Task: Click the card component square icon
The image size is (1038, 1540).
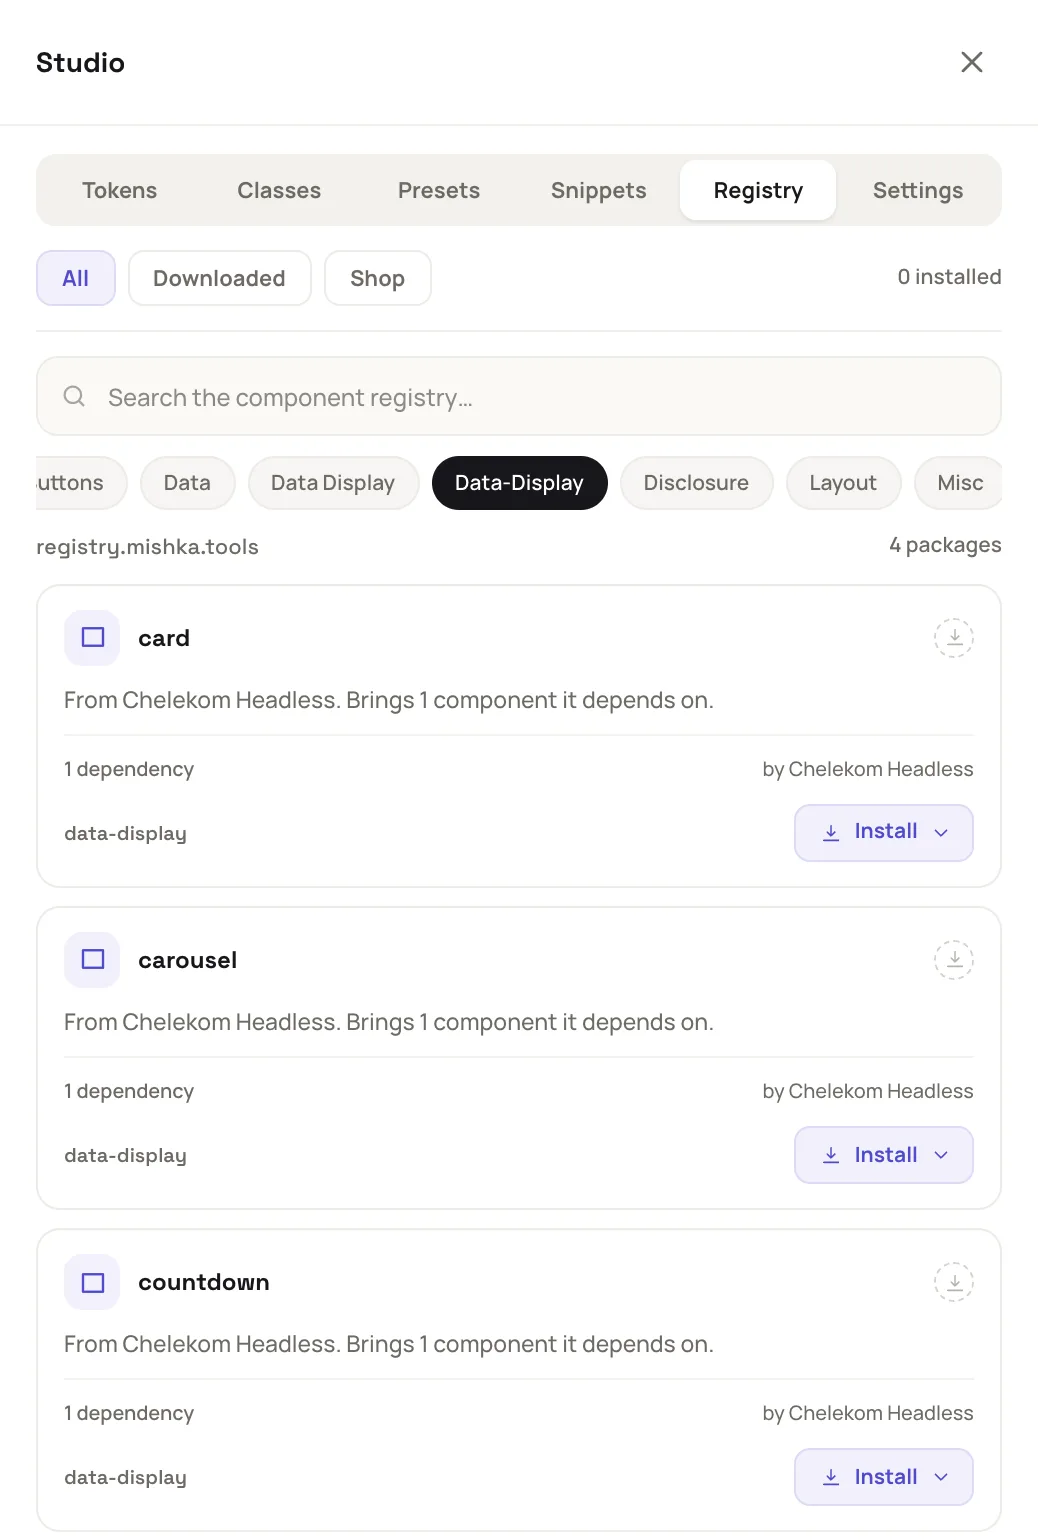Action: tap(92, 638)
